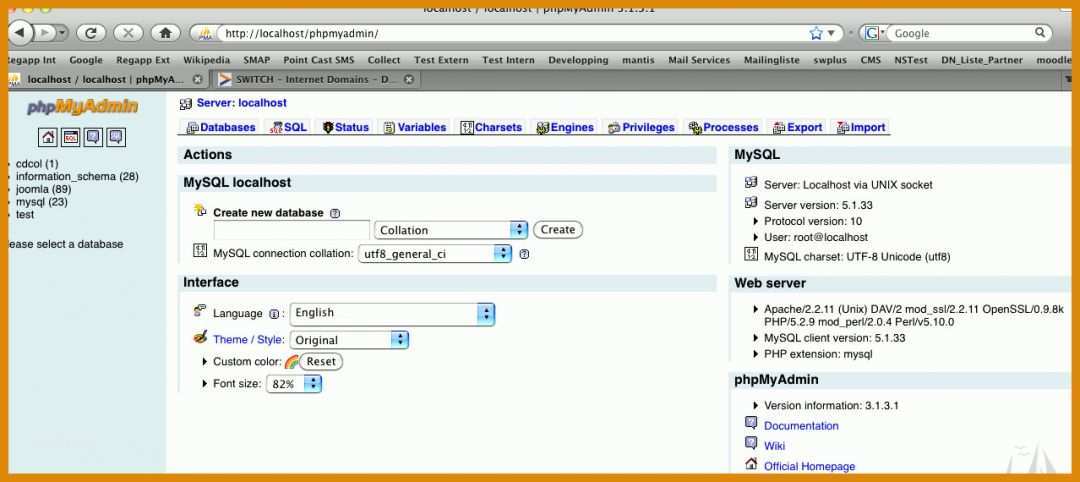Click the browser home icon

tap(165, 32)
